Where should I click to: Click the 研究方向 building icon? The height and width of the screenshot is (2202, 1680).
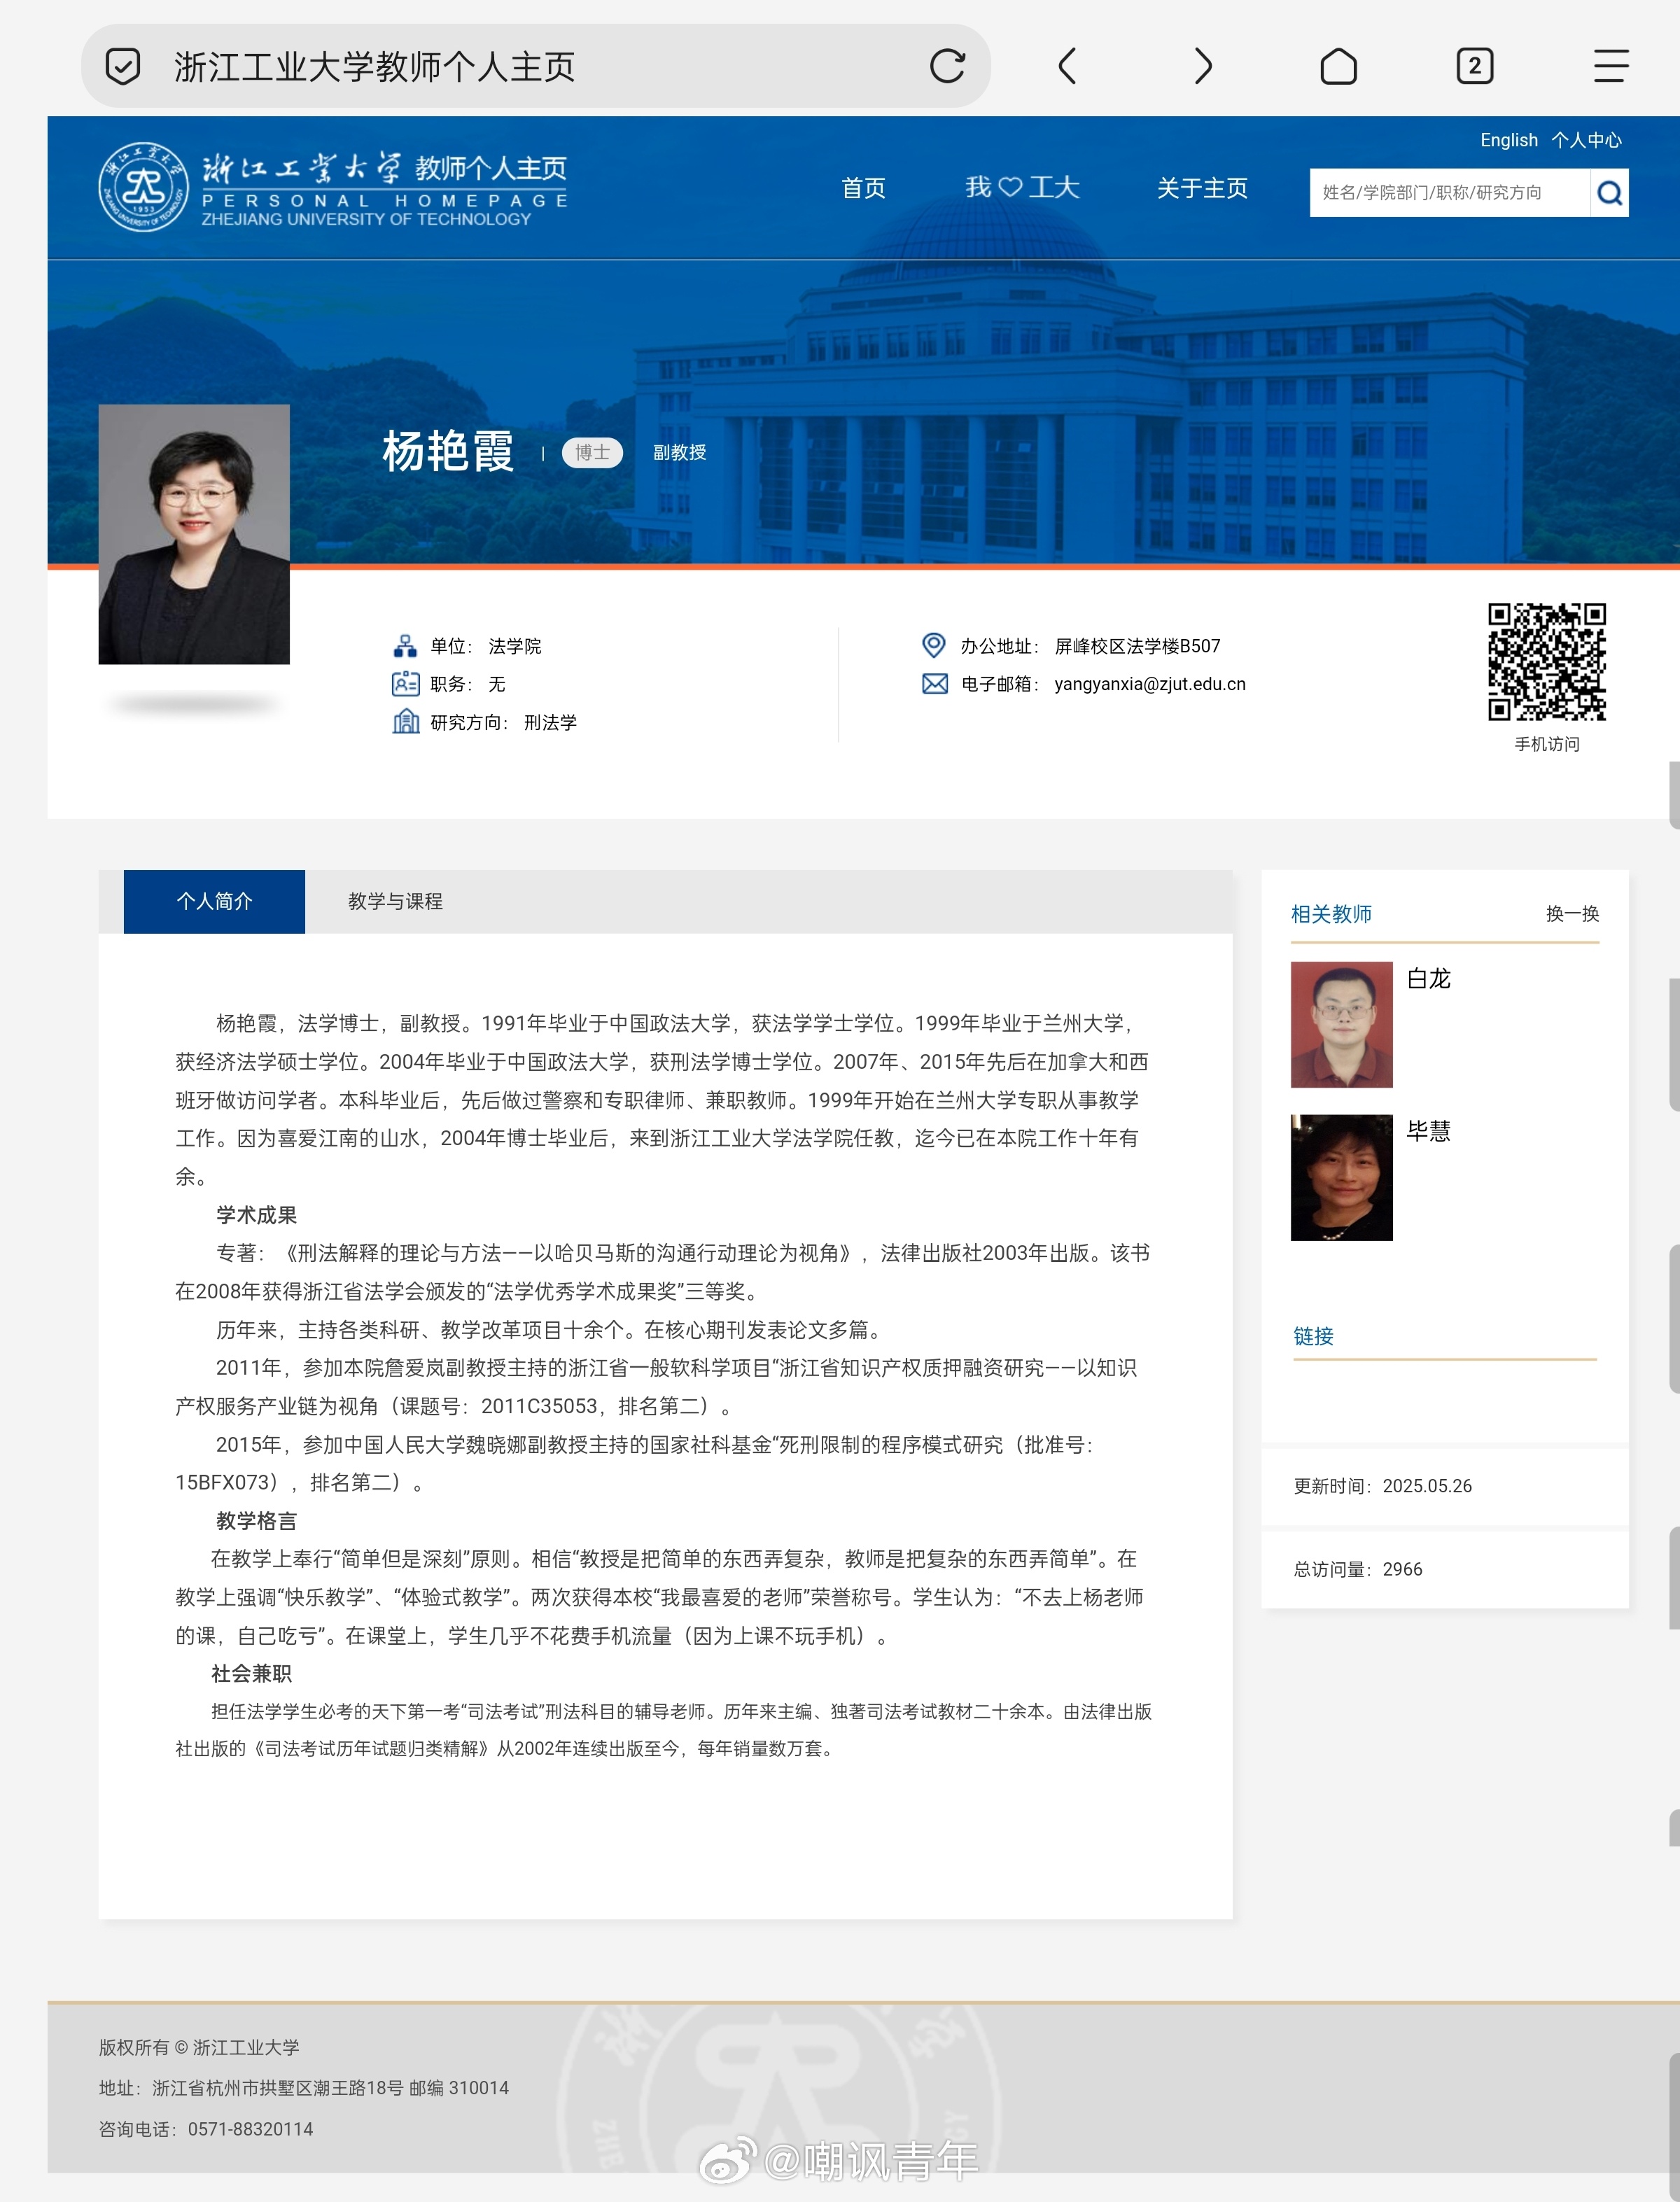pyautogui.click(x=405, y=722)
